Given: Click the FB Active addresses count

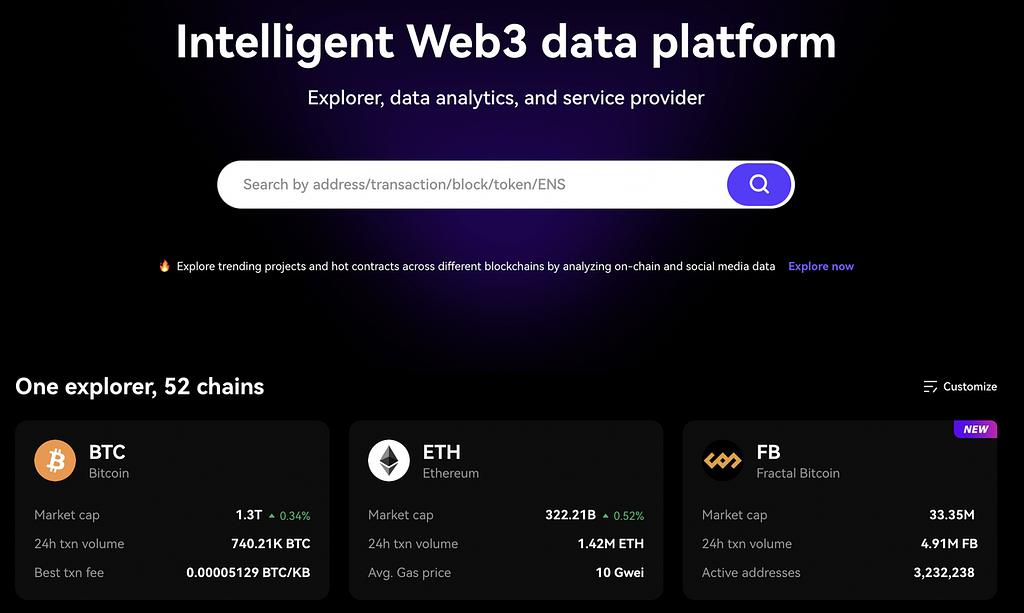Looking at the screenshot, I should [943, 573].
